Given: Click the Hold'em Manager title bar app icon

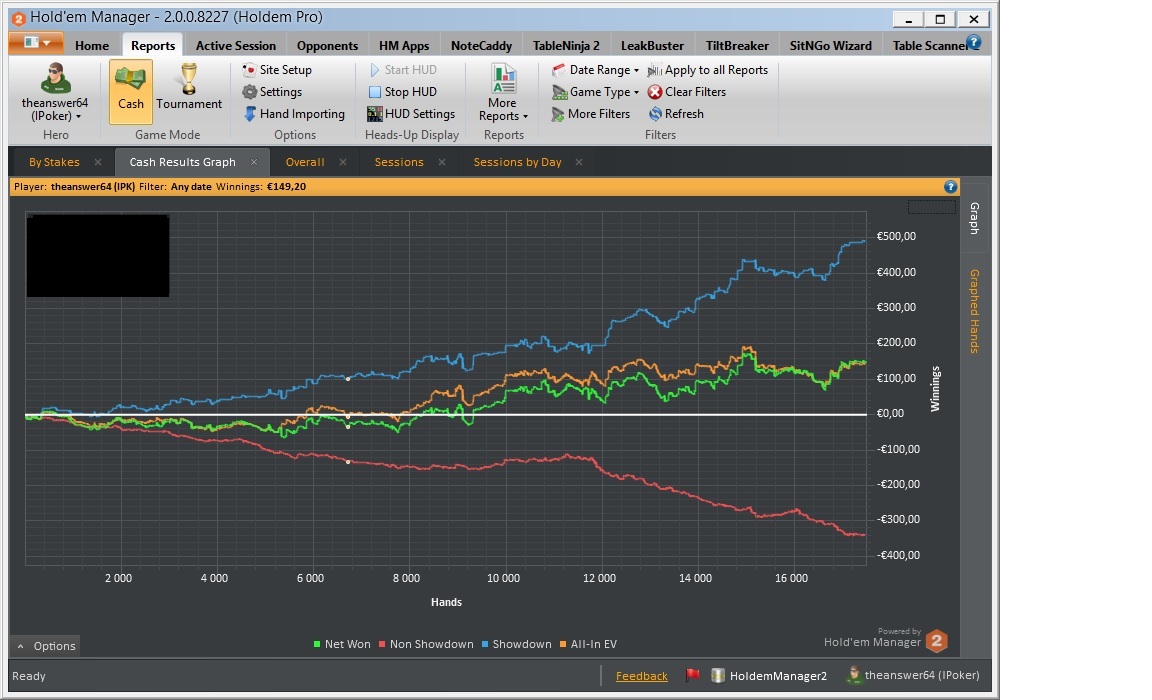Looking at the screenshot, I should [19, 18].
